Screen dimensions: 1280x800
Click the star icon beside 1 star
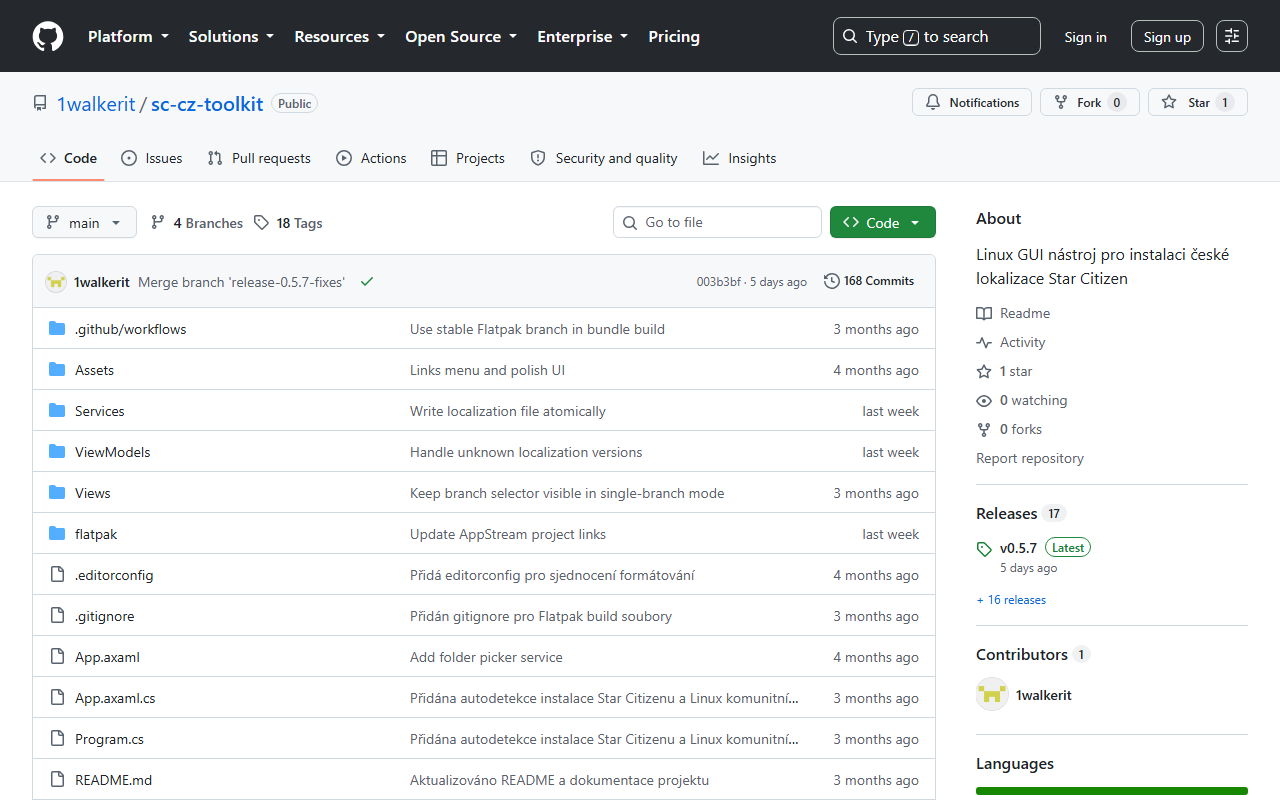pyautogui.click(x=984, y=372)
